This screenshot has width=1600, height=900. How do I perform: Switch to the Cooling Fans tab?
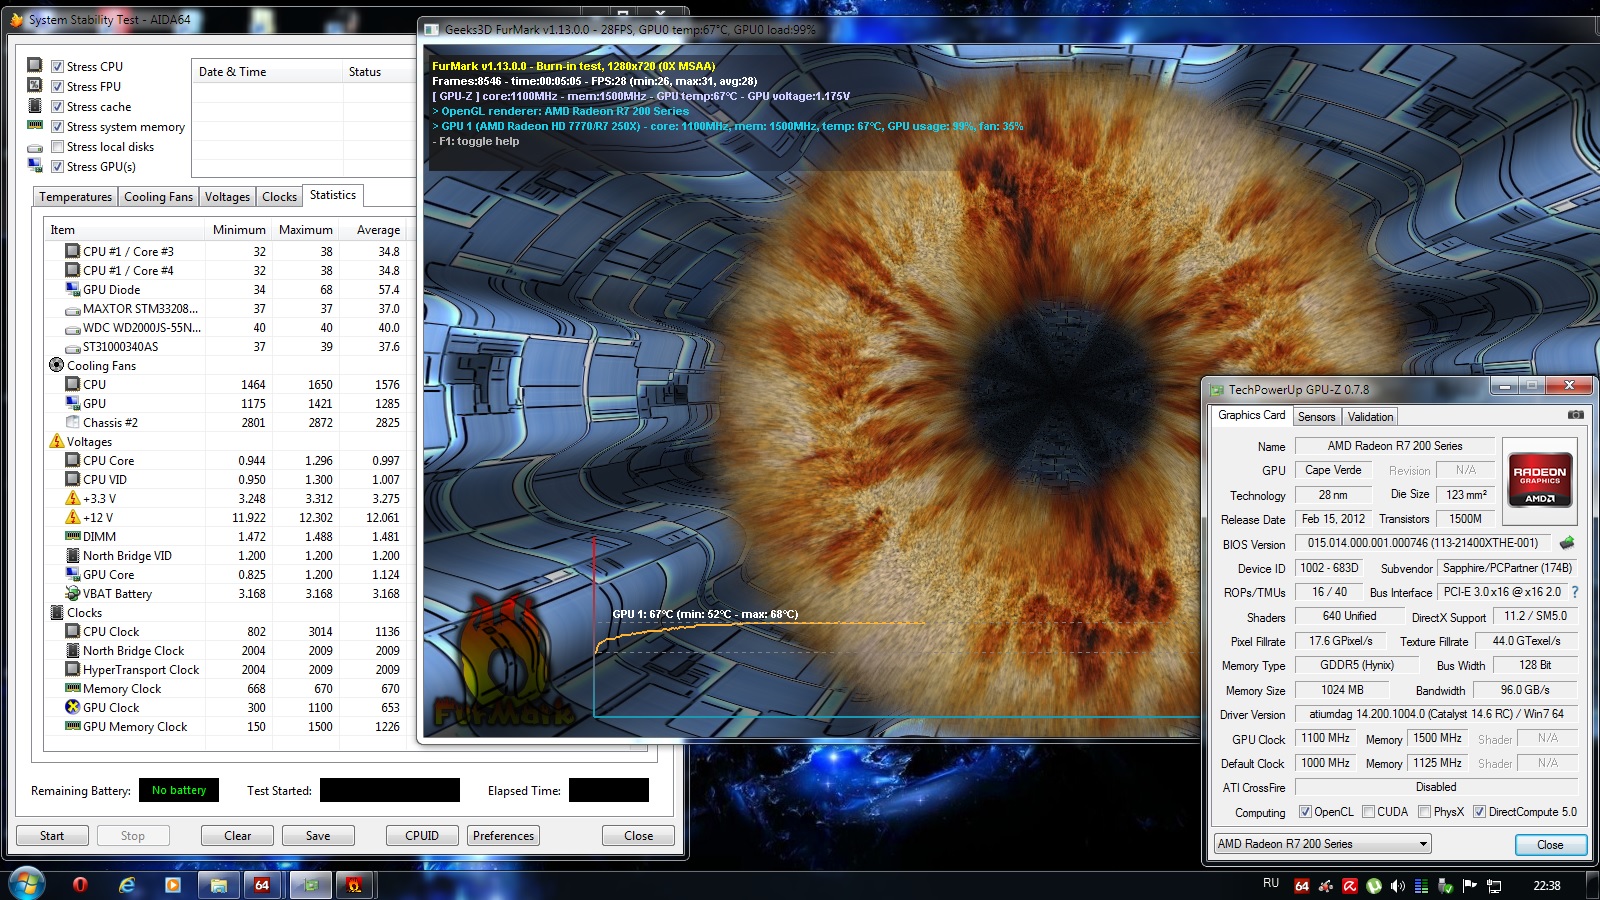coord(158,197)
